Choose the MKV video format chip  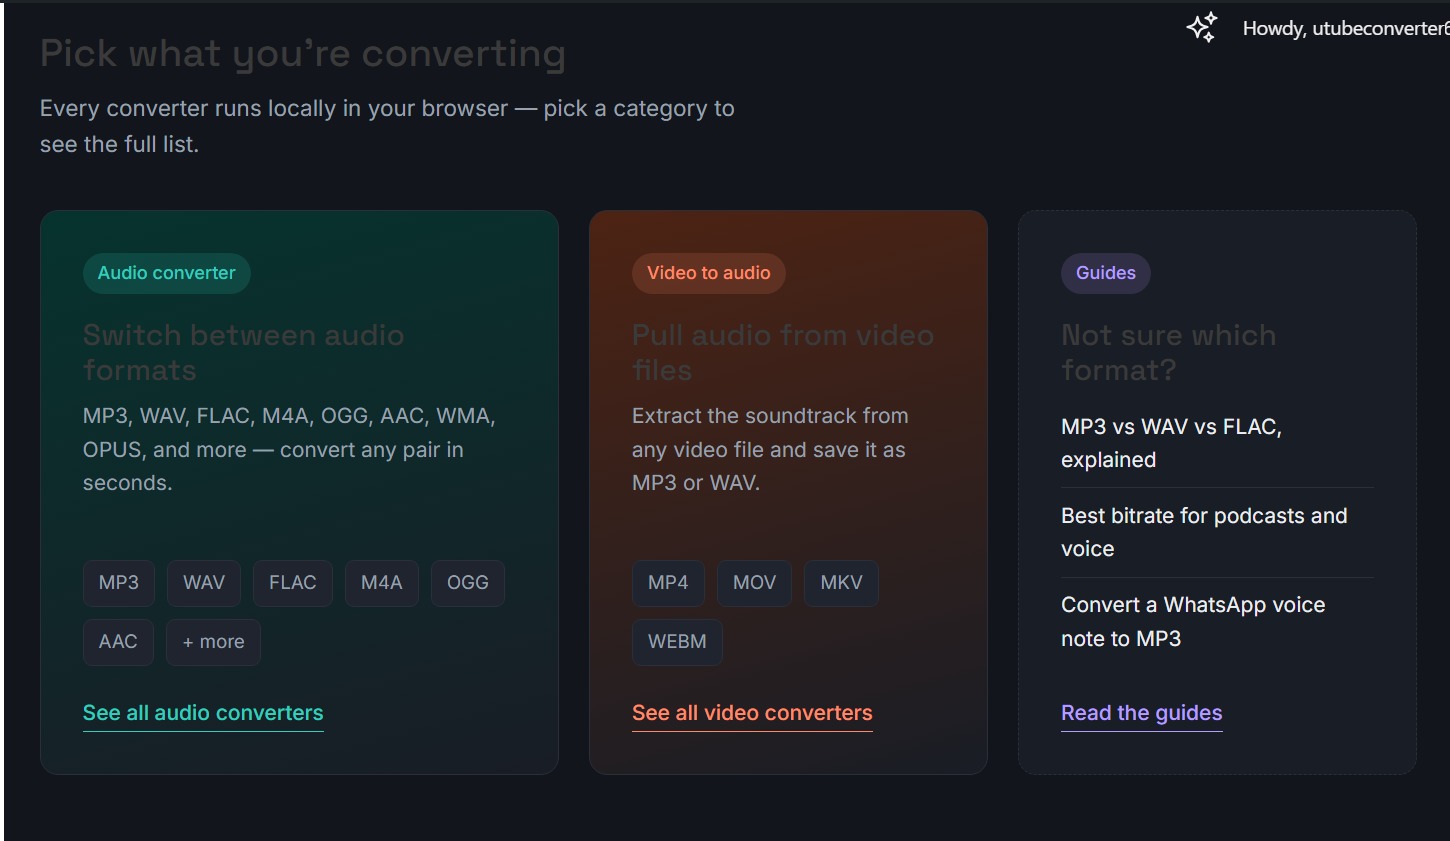[842, 583]
